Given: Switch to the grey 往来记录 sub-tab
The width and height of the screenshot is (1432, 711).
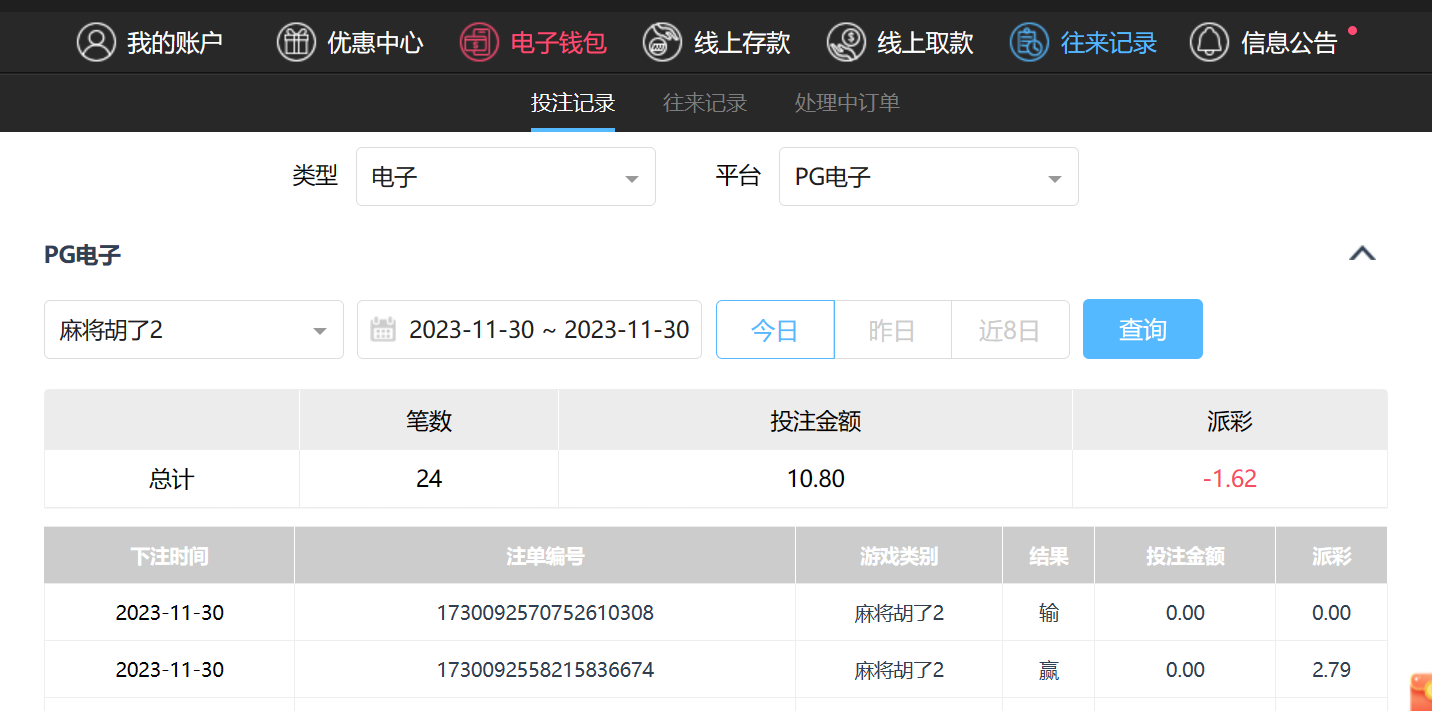Looking at the screenshot, I should 705,102.
